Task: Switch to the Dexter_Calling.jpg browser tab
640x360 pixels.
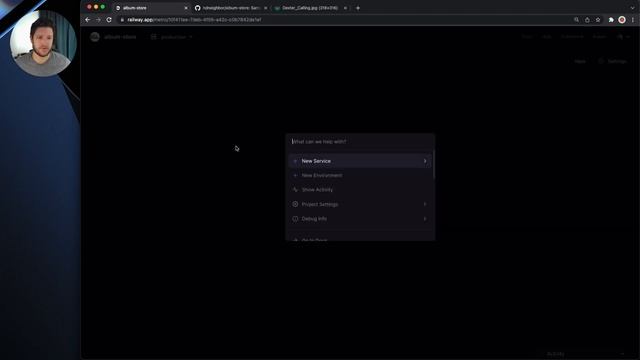Action: pos(309,8)
